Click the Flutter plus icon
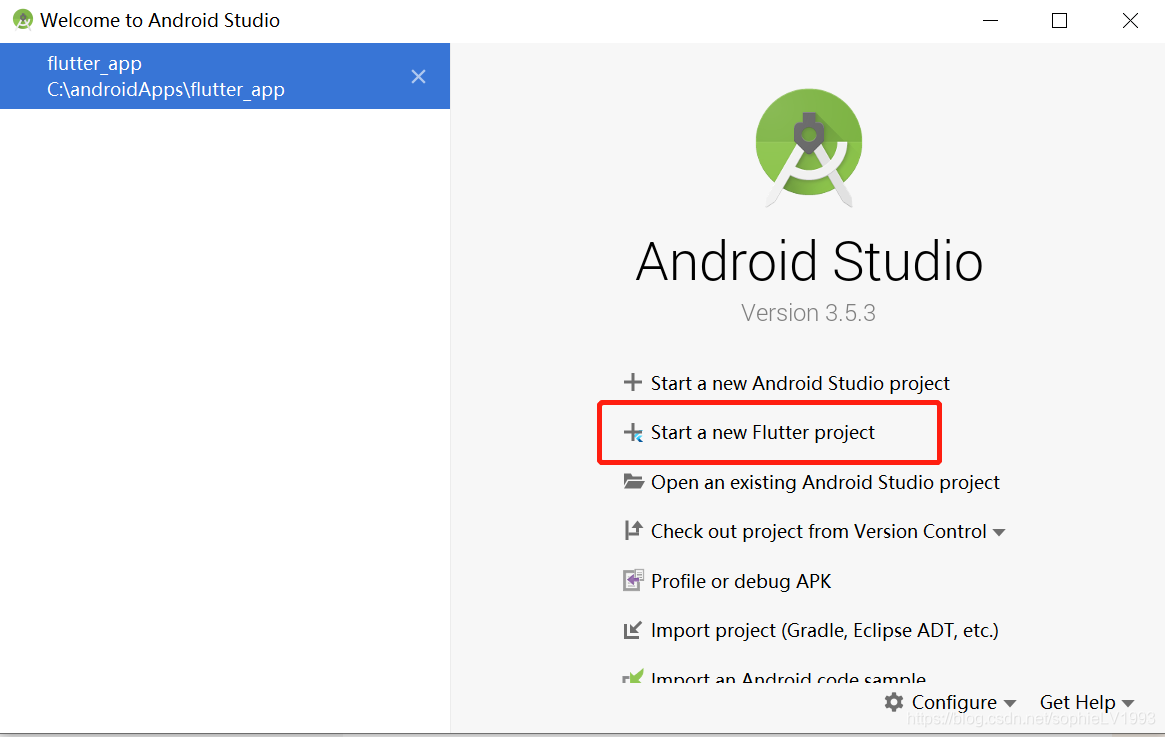 [633, 432]
